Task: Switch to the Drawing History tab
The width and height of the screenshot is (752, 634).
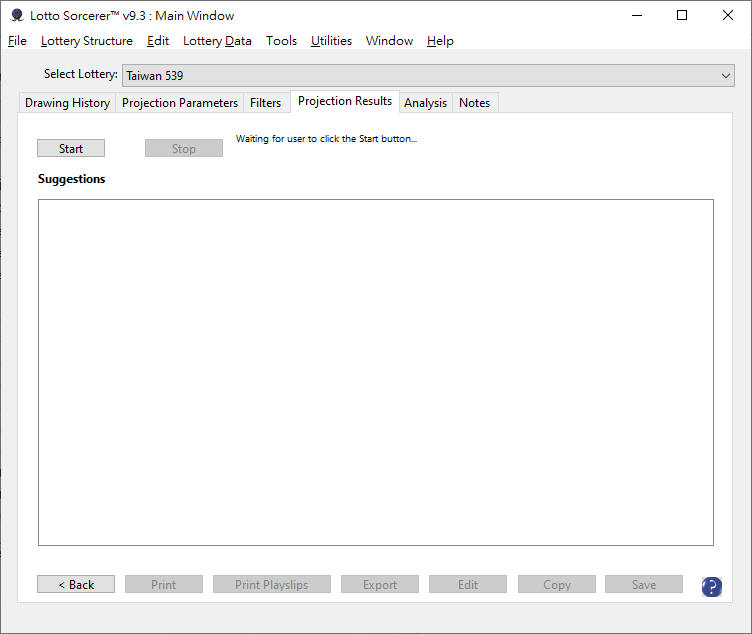Action: pyautogui.click(x=67, y=103)
